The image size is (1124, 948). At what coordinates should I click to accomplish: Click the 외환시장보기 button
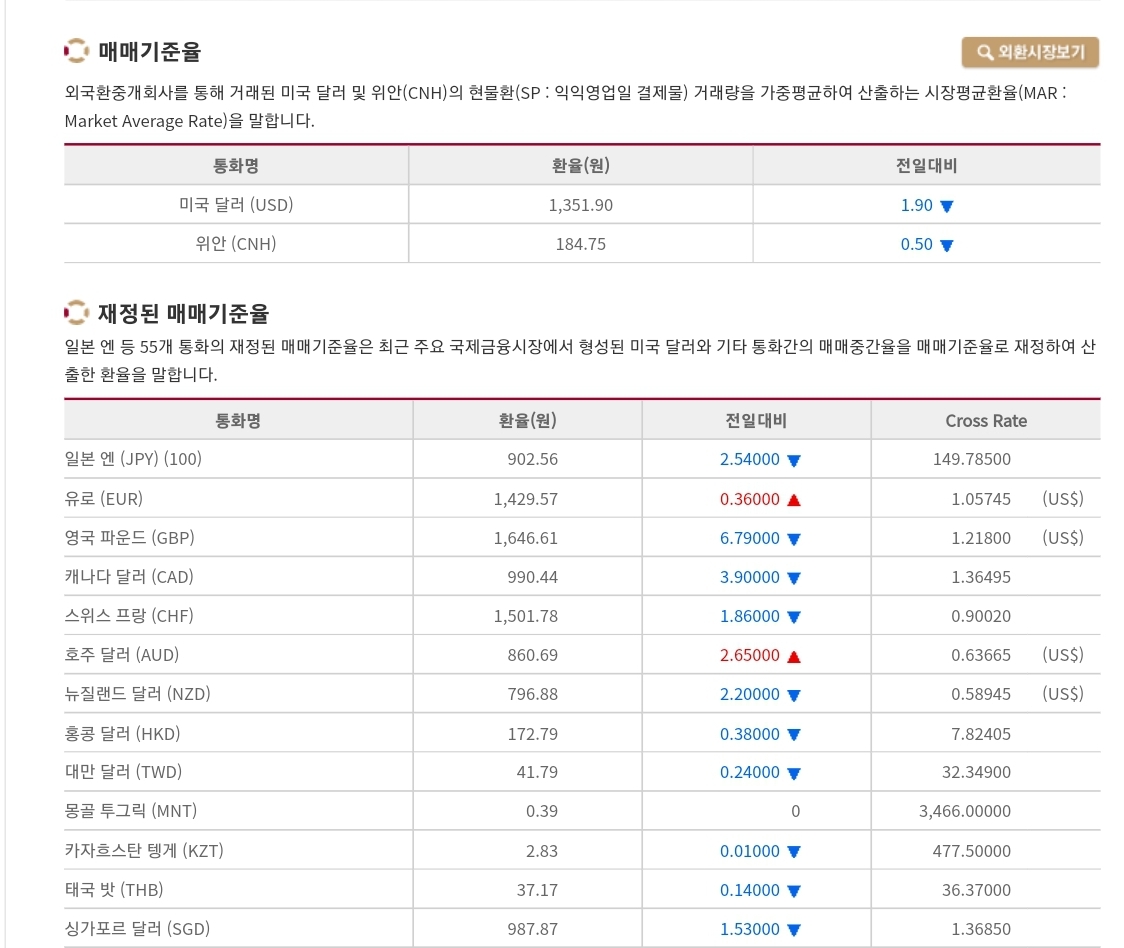pos(1029,52)
